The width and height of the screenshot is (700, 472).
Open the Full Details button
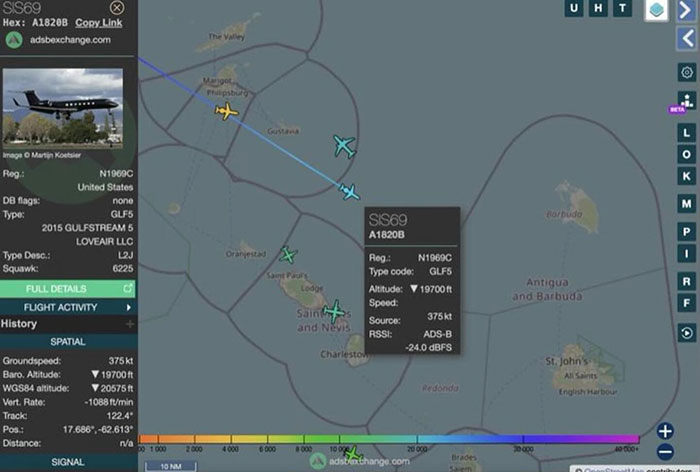68,288
